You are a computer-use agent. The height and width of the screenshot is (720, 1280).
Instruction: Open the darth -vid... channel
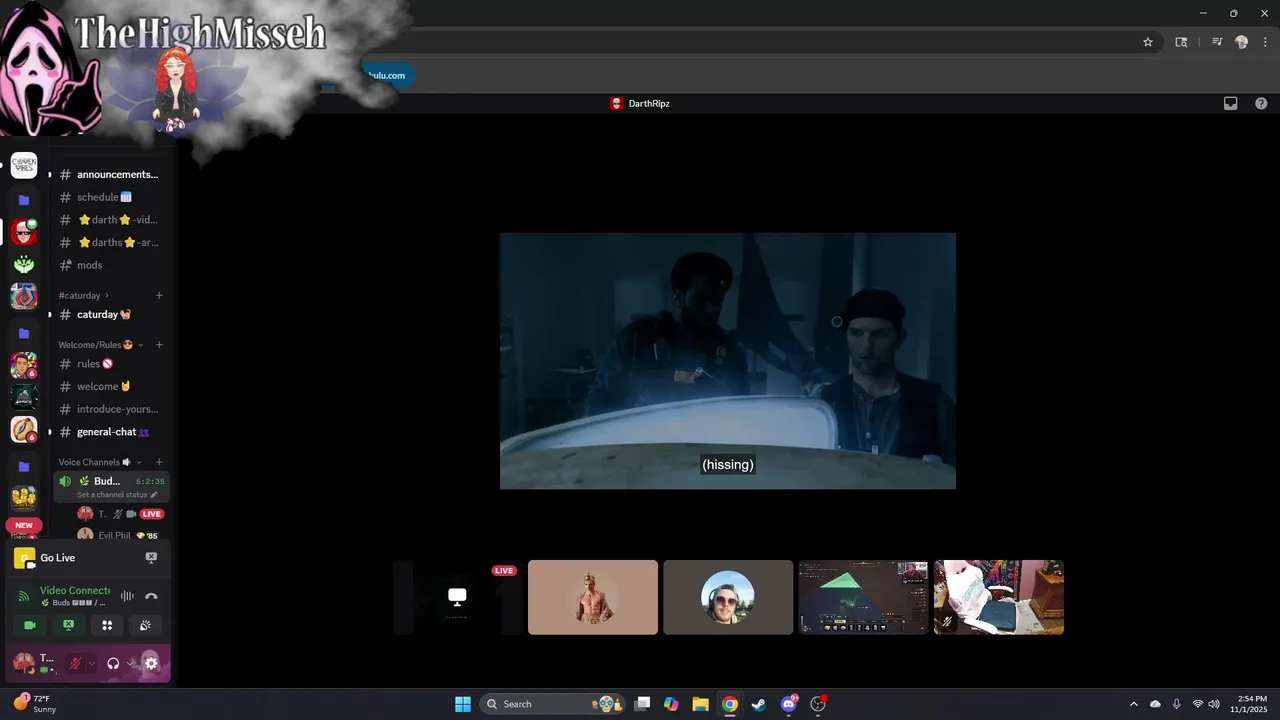[110, 220]
